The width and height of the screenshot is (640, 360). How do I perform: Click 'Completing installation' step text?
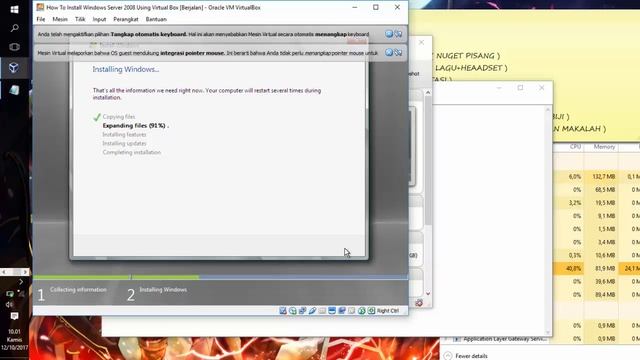tap(131, 153)
